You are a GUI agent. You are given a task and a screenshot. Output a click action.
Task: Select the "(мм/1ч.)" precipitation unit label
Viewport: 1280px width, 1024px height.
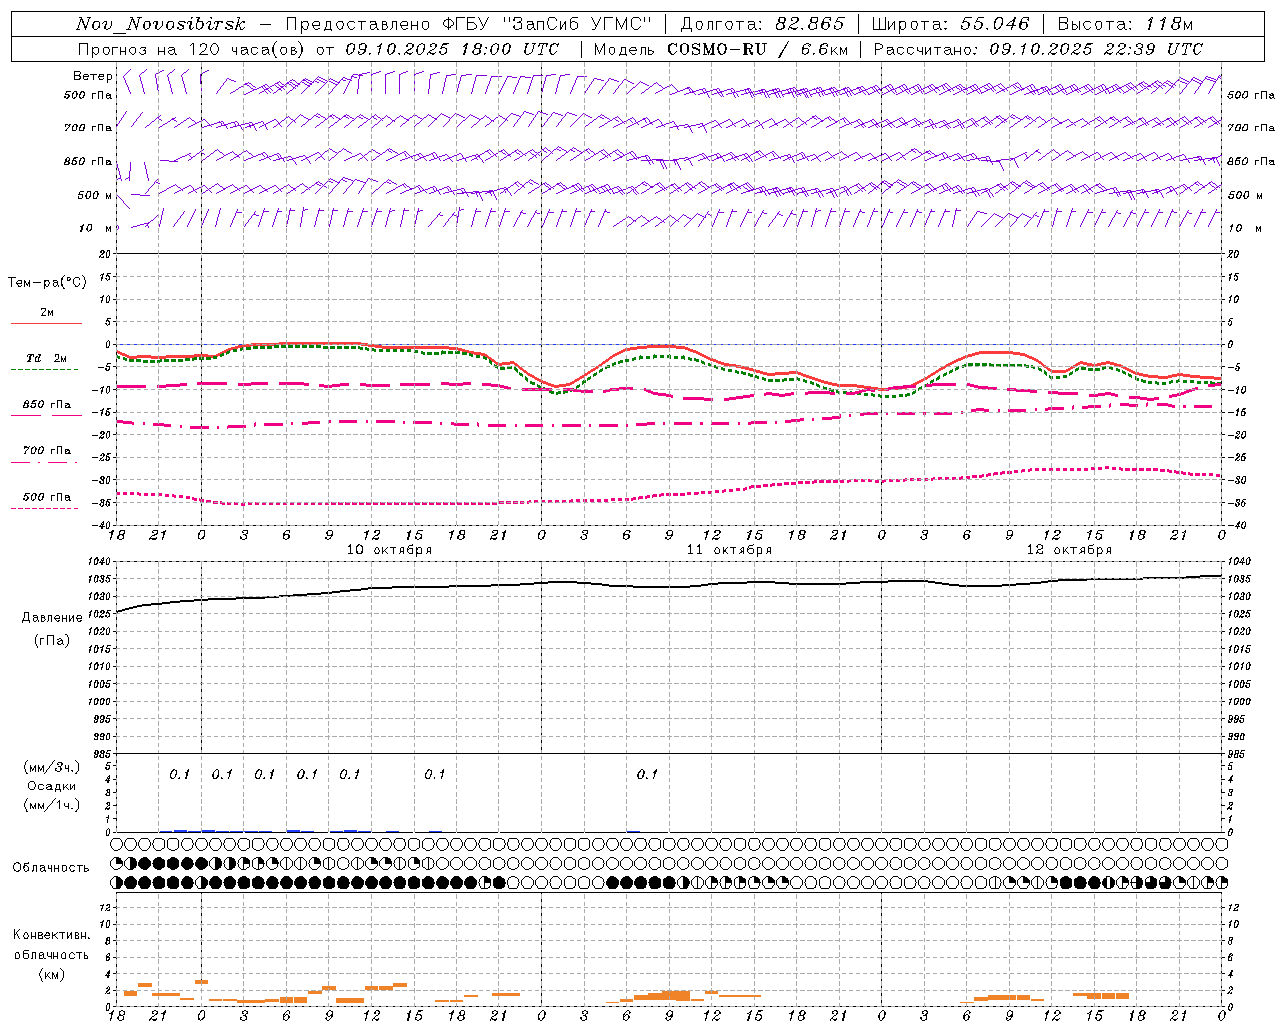click(x=52, y=805)
